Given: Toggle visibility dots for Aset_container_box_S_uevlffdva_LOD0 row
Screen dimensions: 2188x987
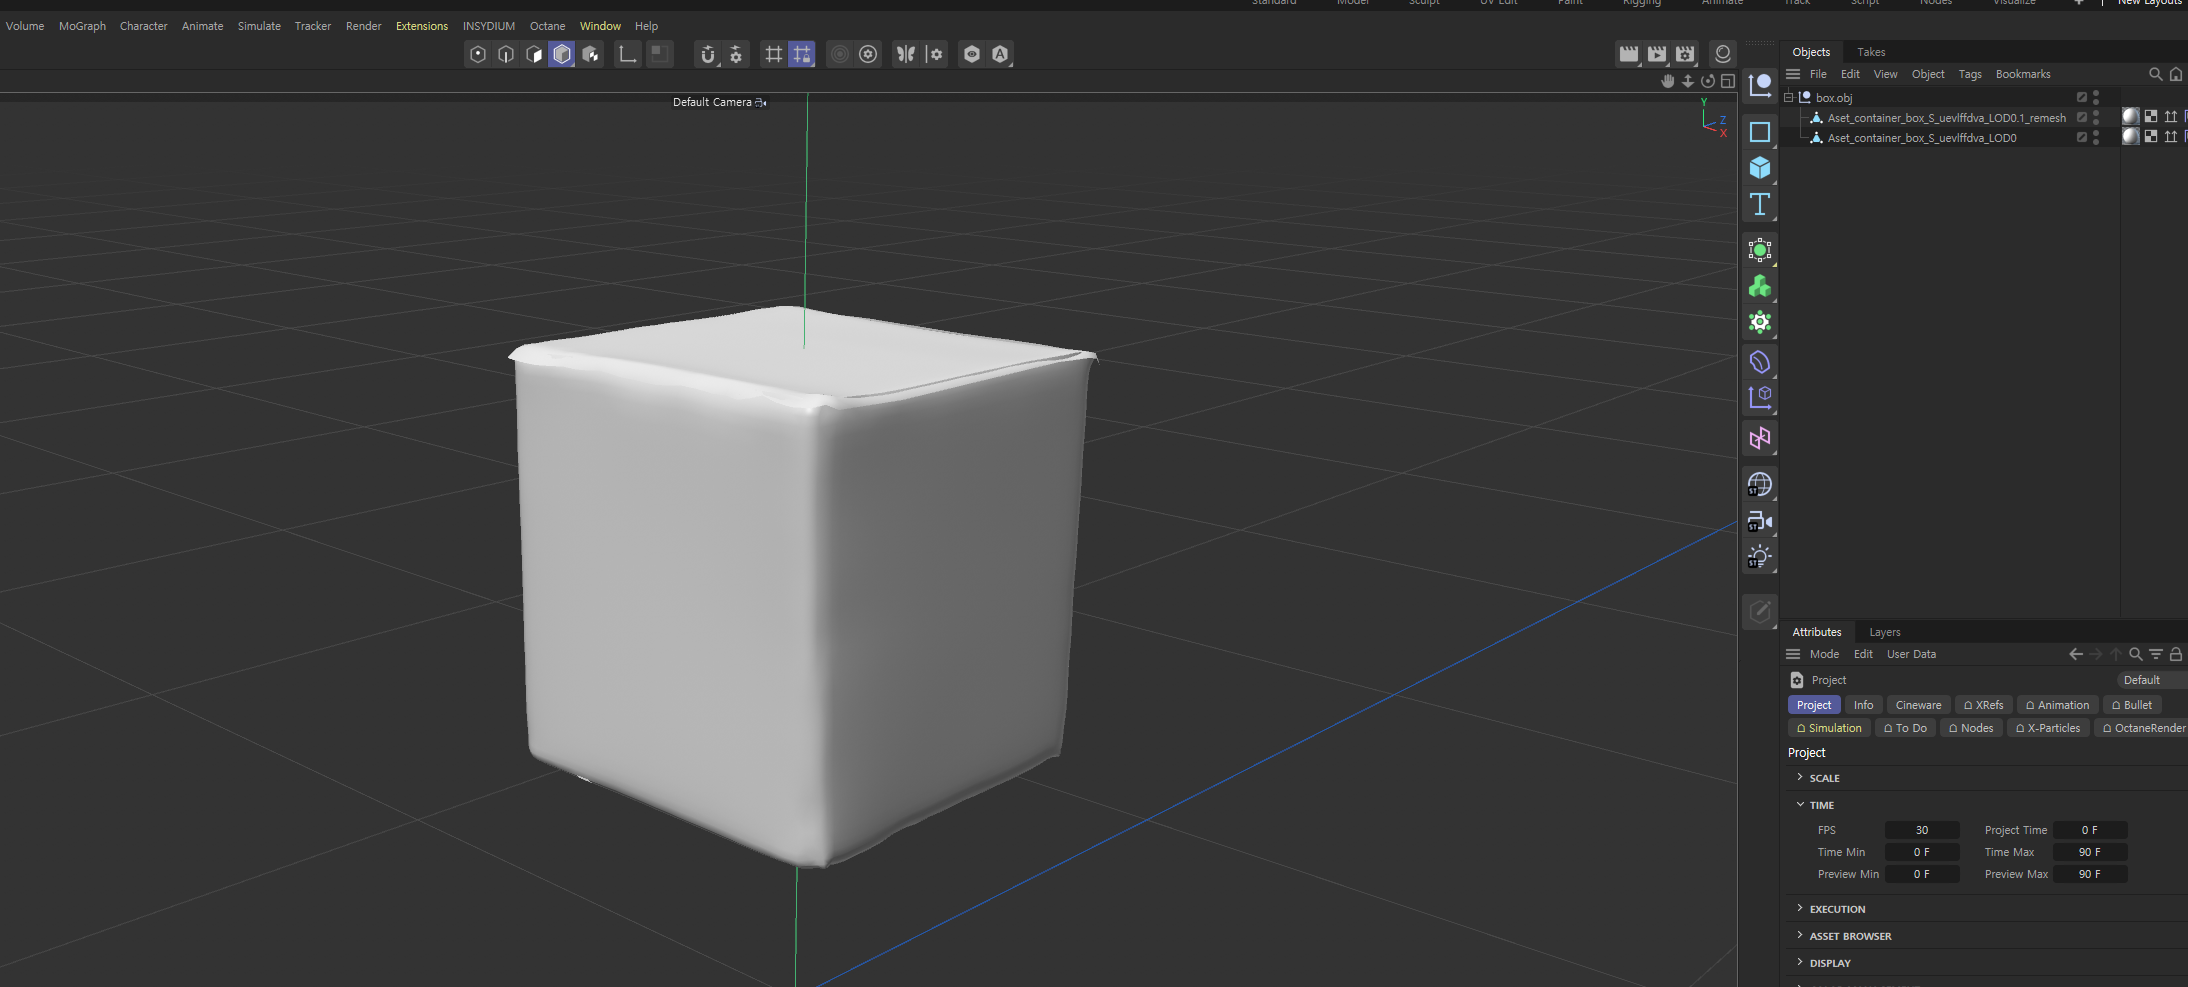Looking at the screenshot, I should [2096, 138].
